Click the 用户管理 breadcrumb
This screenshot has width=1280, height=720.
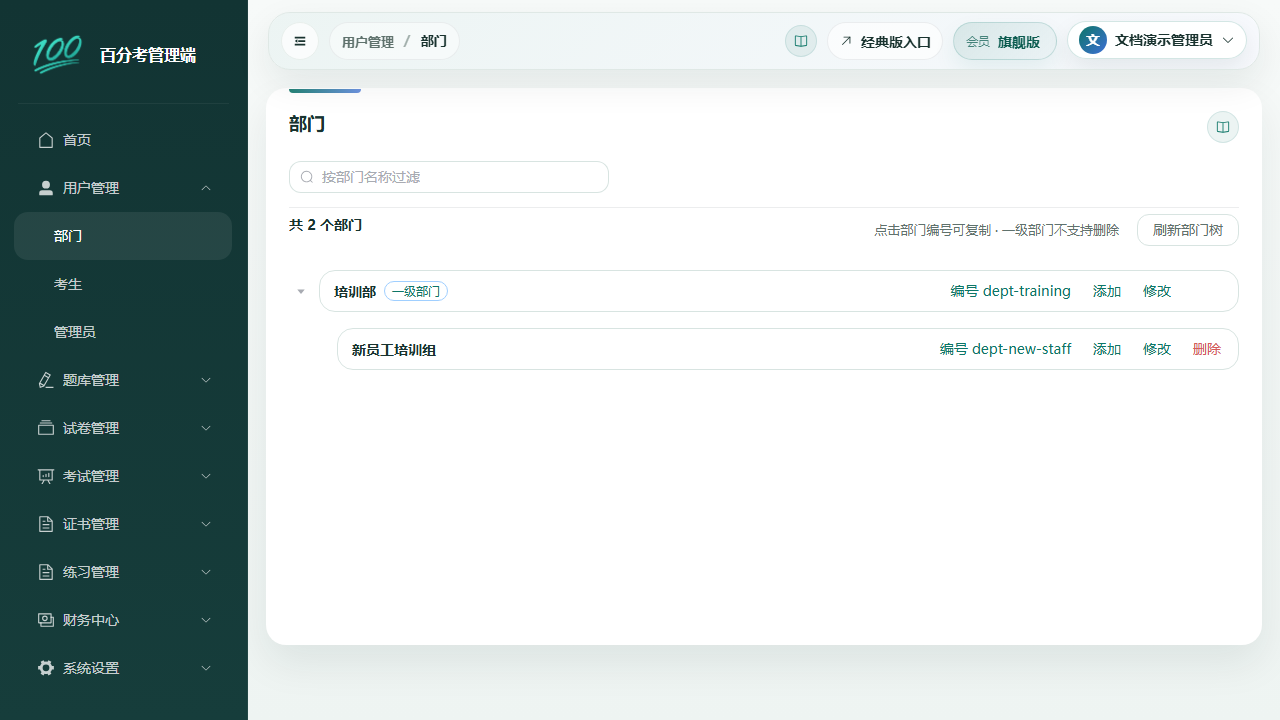click(x=368, y=42)
